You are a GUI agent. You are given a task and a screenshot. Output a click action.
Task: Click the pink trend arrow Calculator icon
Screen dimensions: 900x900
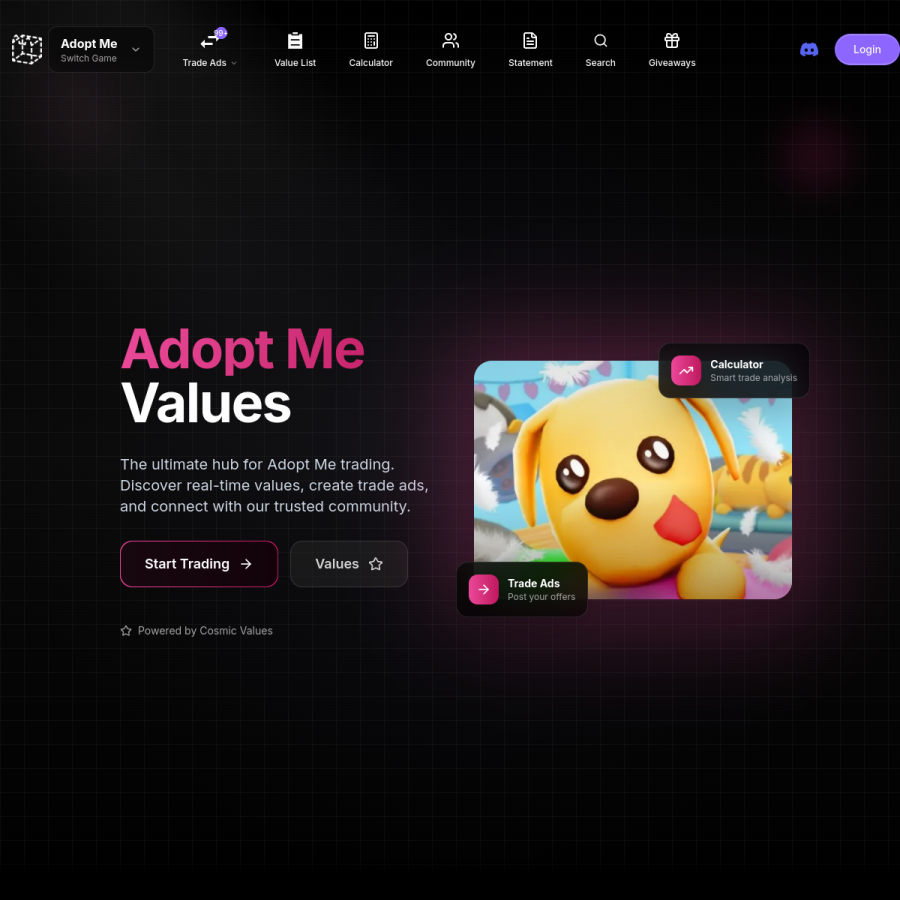click(x=686, y=371)
